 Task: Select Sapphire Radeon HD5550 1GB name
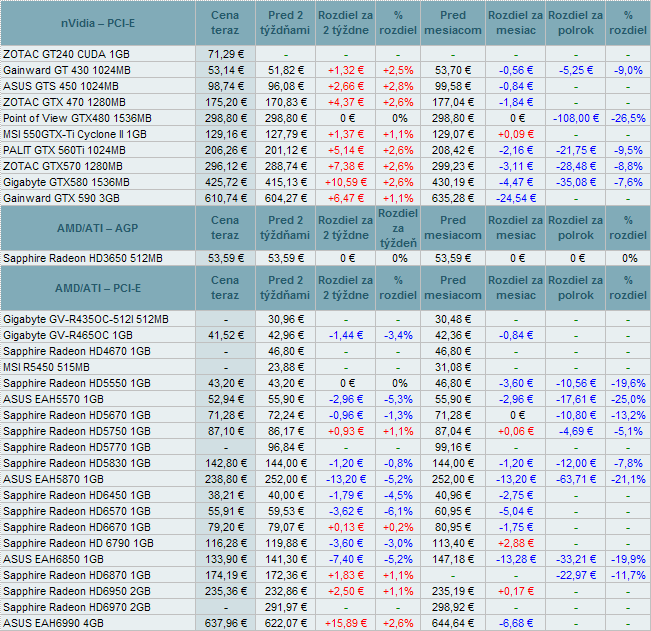(77, 383)
